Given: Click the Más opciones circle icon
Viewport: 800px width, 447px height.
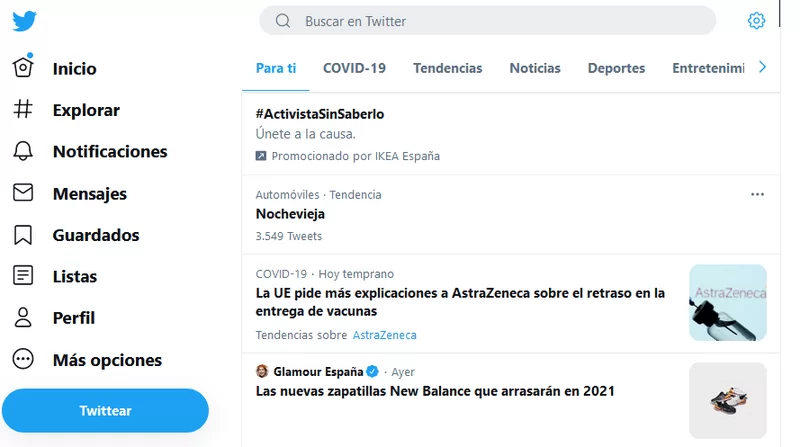Looking at the screenshot, I should pyautogui.click(x=23, y=359).
